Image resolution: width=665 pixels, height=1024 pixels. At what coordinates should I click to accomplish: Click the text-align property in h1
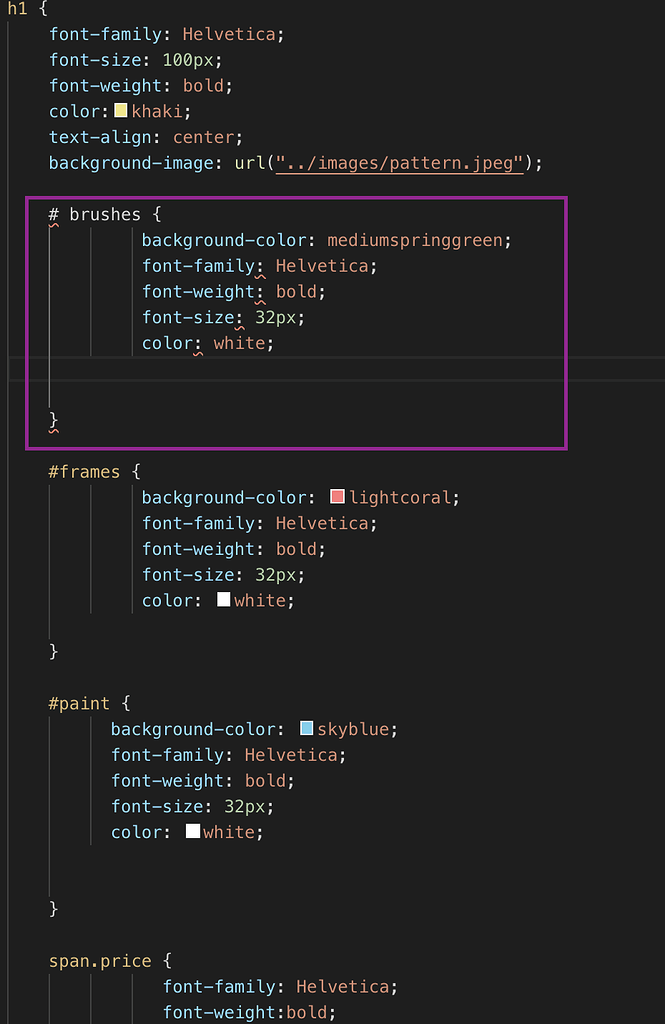pyautogui.click(x=100, y=137)
